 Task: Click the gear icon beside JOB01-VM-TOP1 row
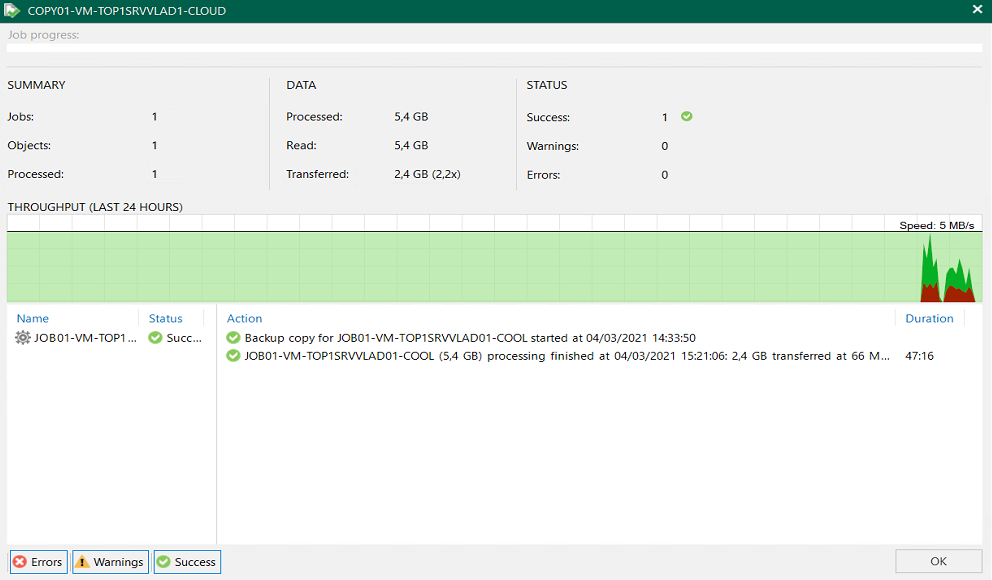[23, 338]
